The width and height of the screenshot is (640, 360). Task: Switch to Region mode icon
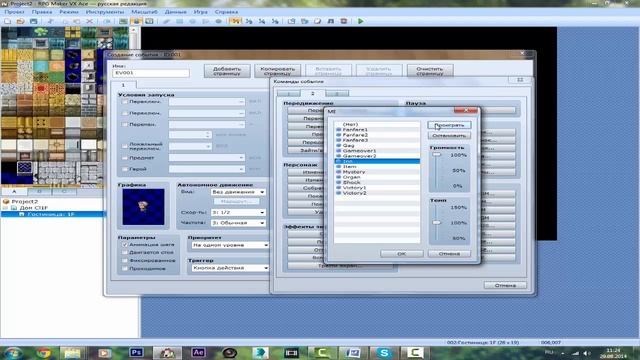[149, 21]
